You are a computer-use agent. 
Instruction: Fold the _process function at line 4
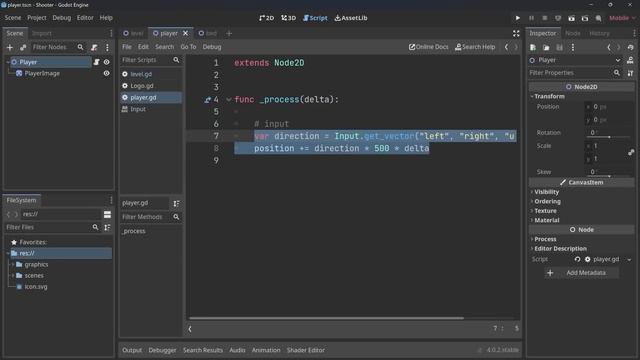(229, 100)
